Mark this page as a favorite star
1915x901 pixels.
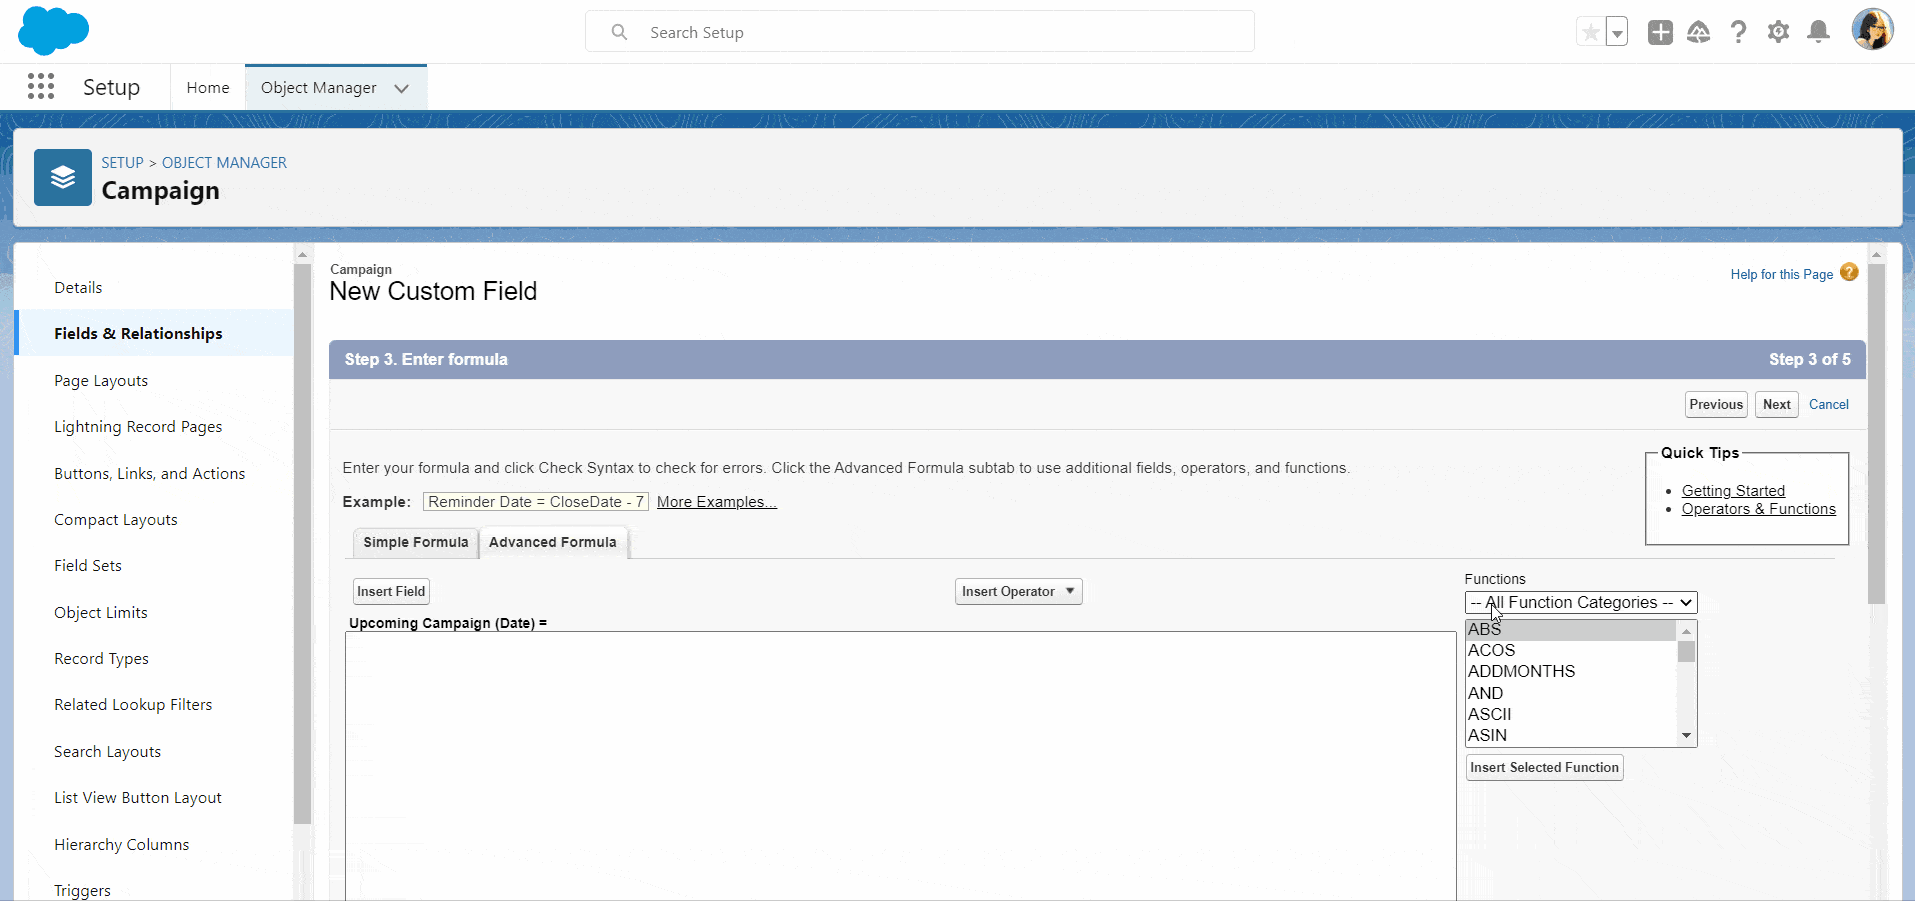coord(1590,31)
